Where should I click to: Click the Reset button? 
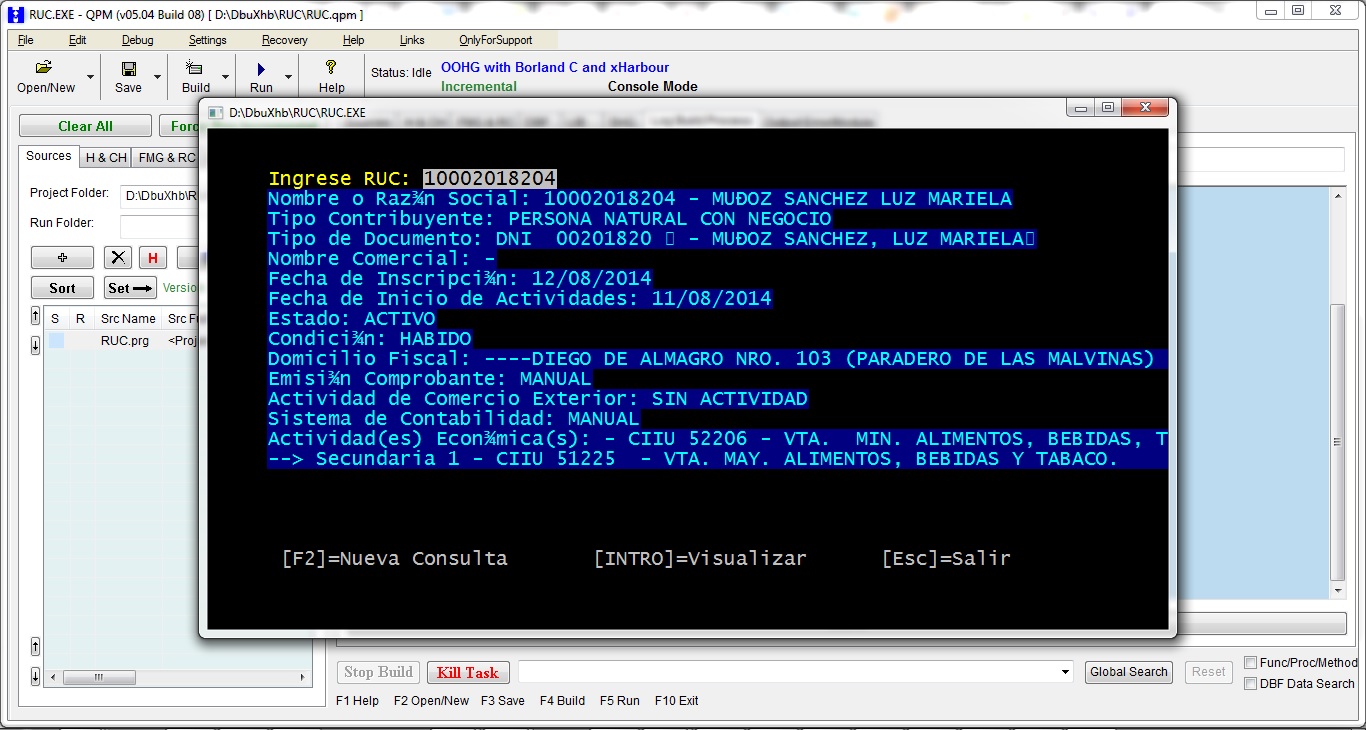point(1208,672)
